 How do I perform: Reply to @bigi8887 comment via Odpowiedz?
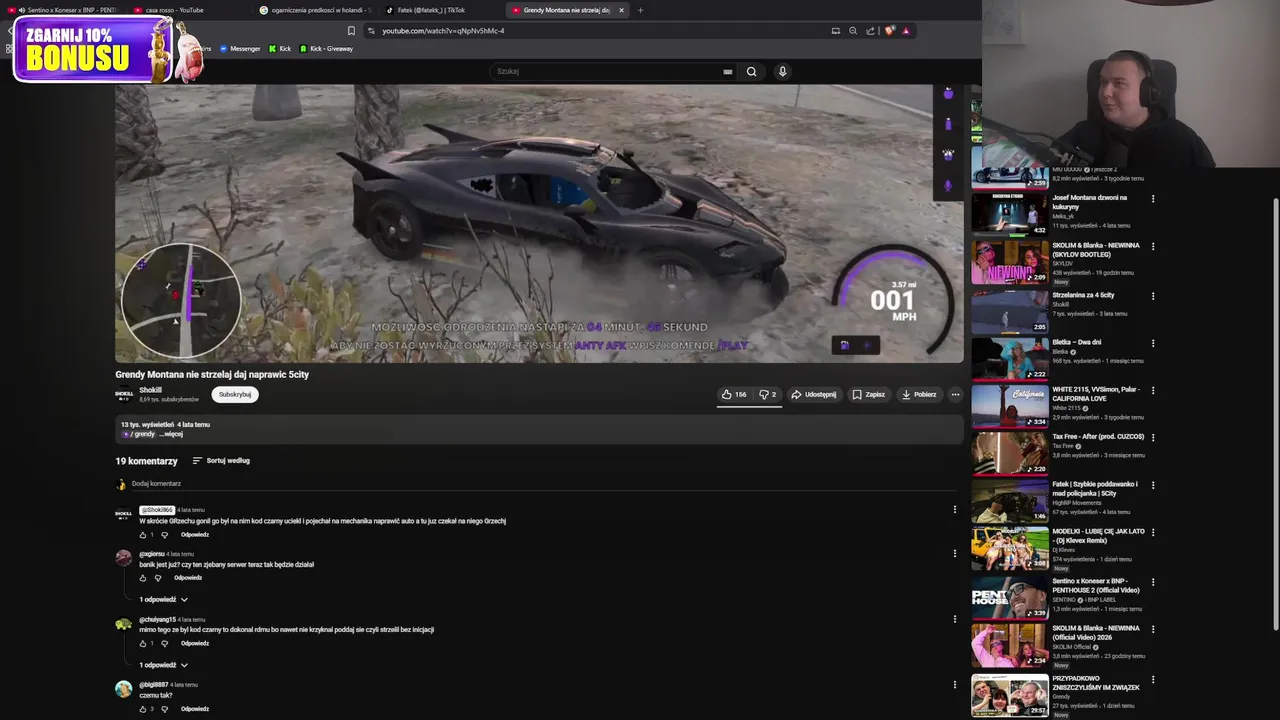195,709
